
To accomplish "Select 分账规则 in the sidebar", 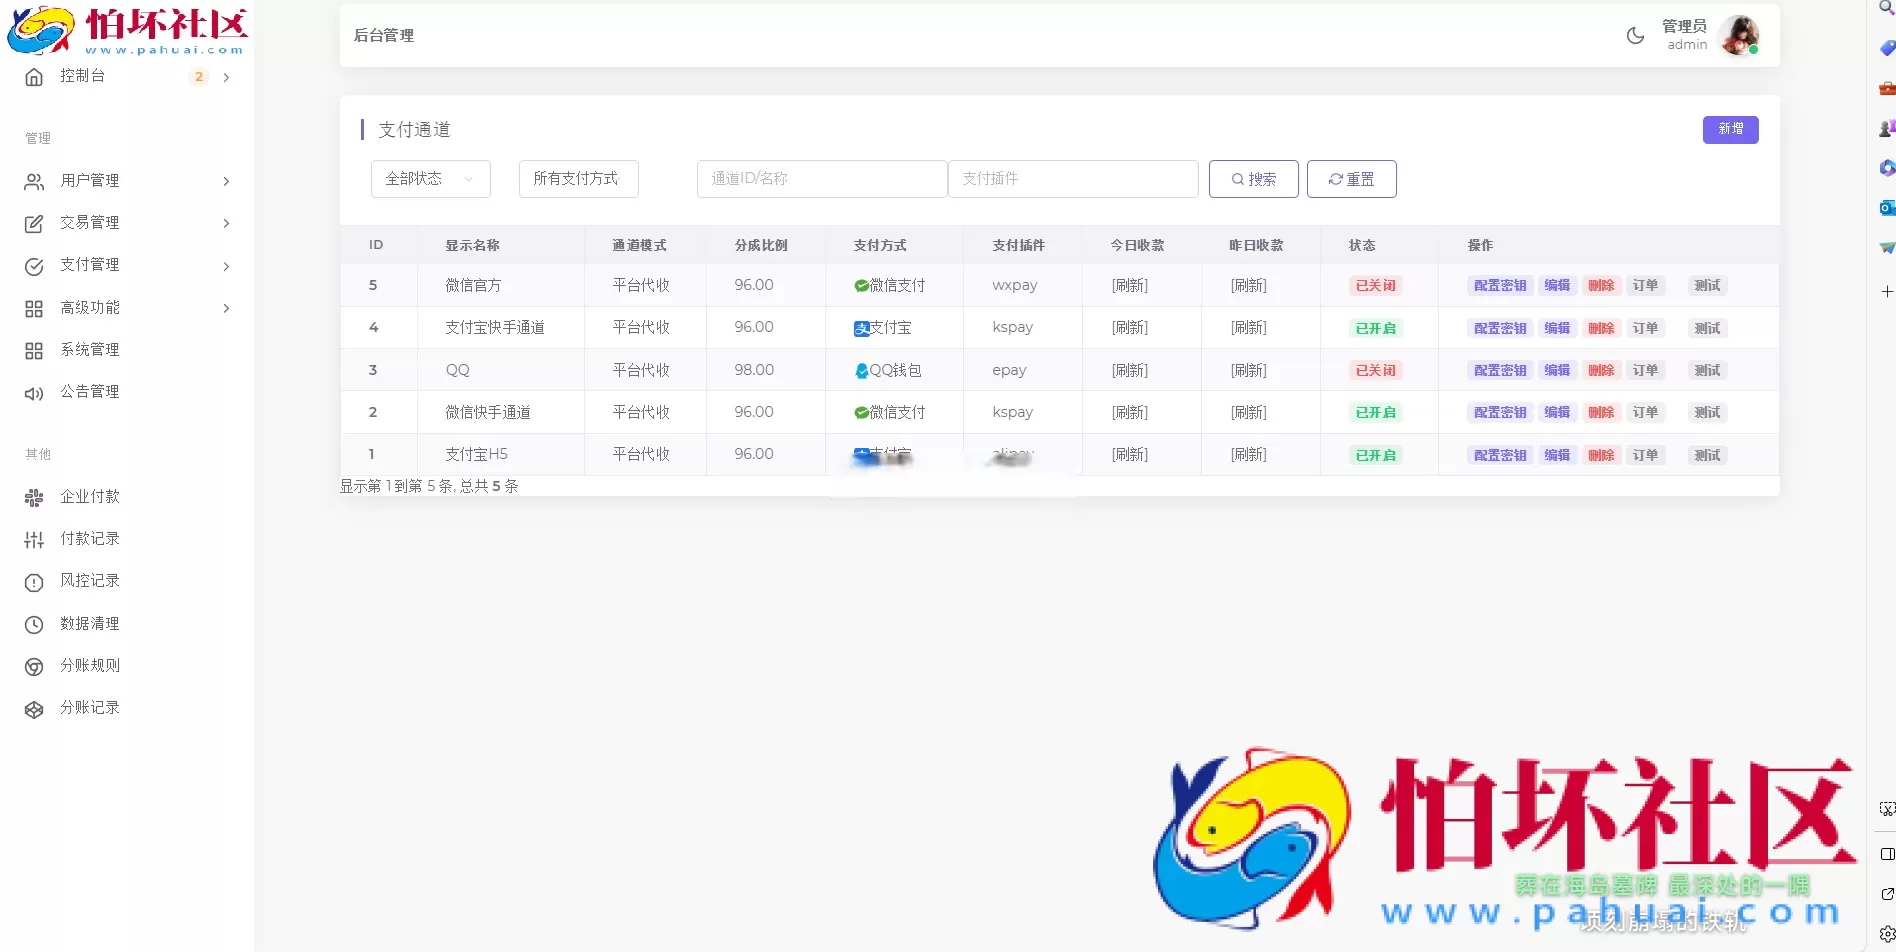I will (x=89, y=665).
